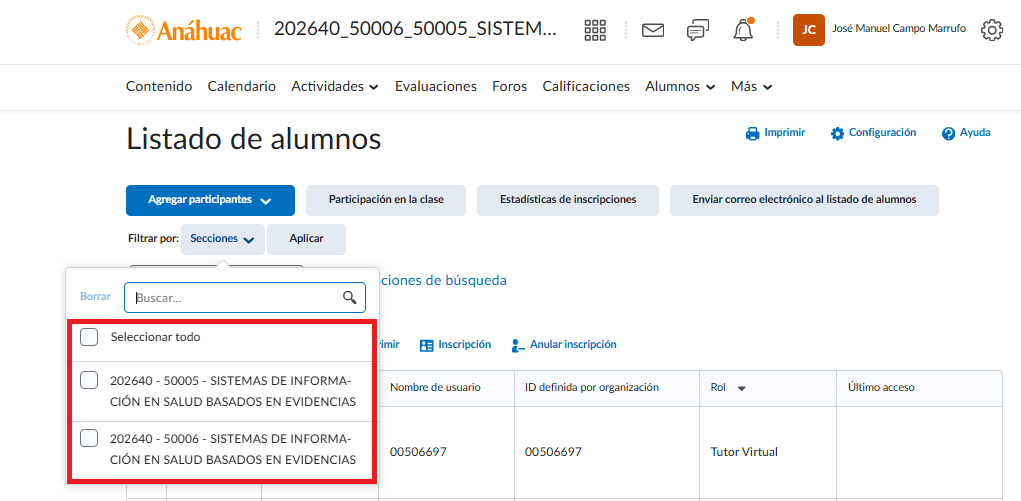Check the notifications bell icon

(x=743, y=30)
